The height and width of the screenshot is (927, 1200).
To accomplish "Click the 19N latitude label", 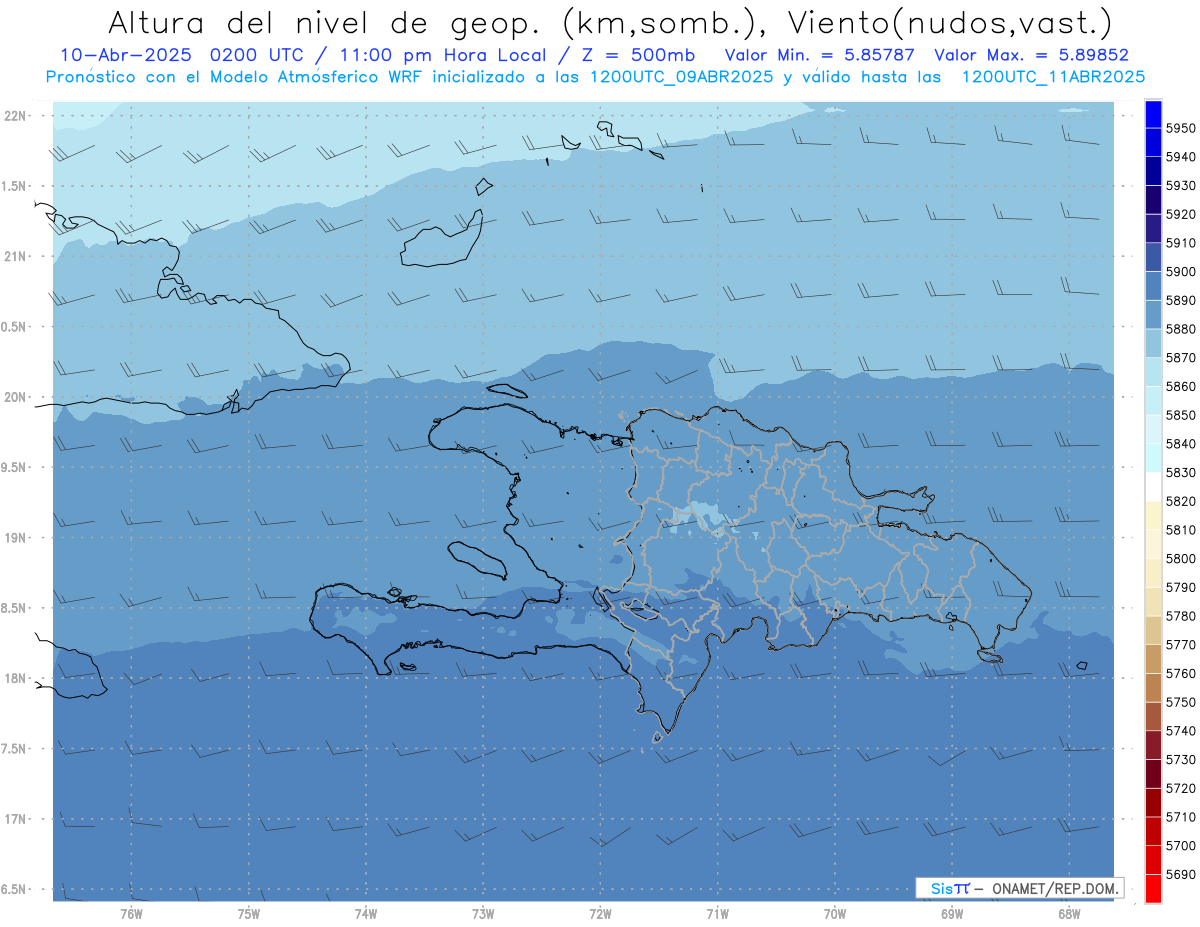I will [15, 537].
